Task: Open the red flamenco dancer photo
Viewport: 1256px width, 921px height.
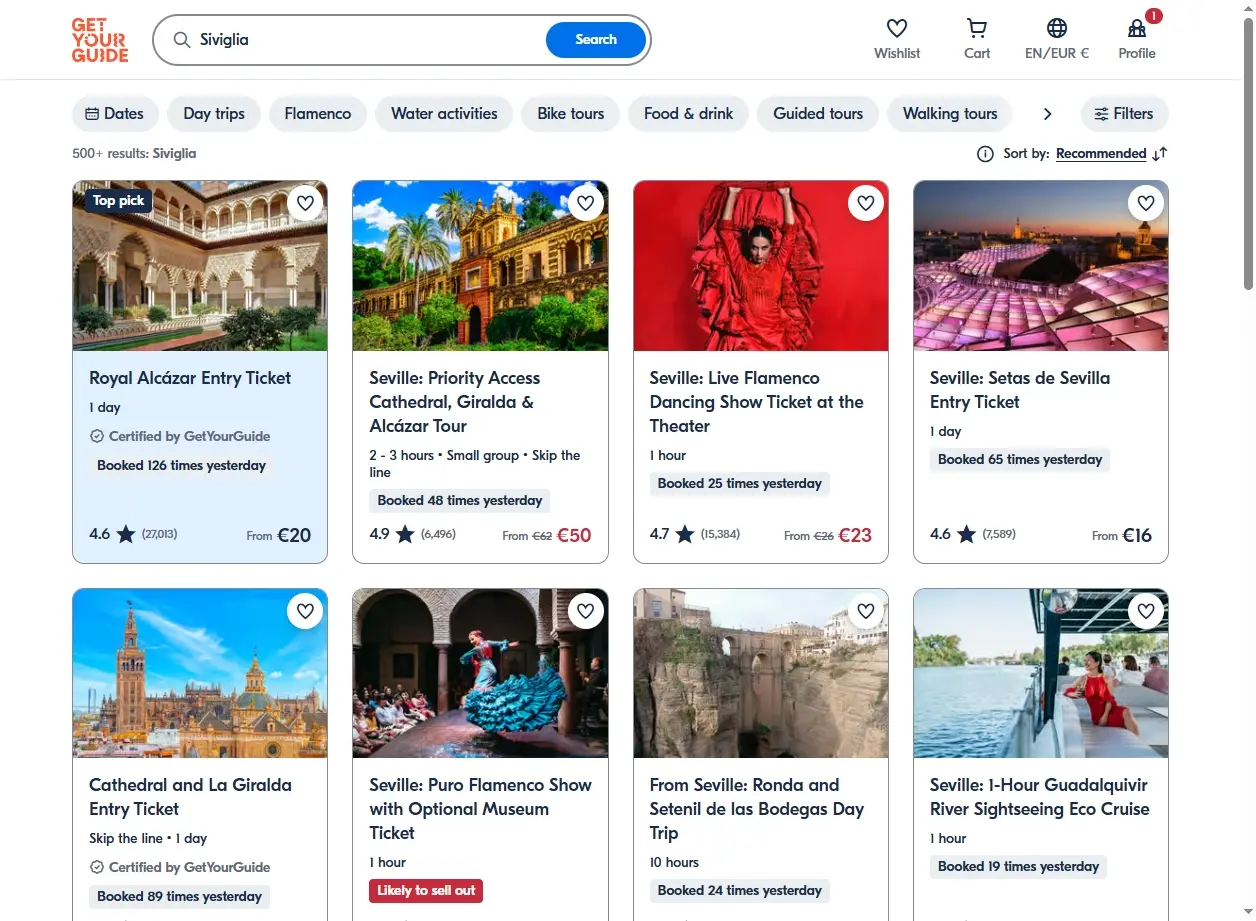Action: 761,266
